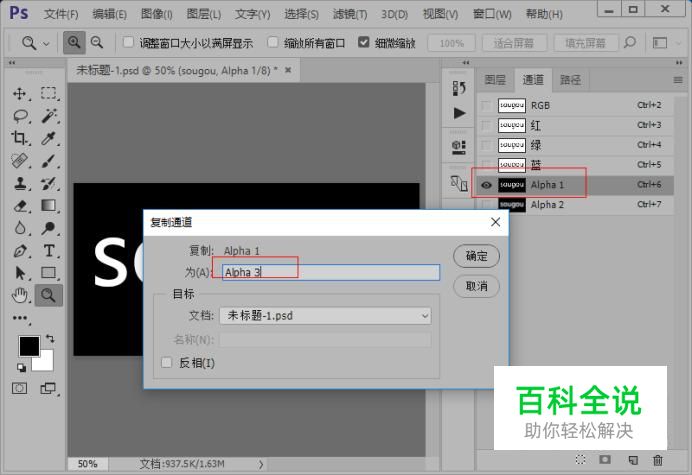Open the Actions panel play icon
Screen dimensions: 692x475
459,113
